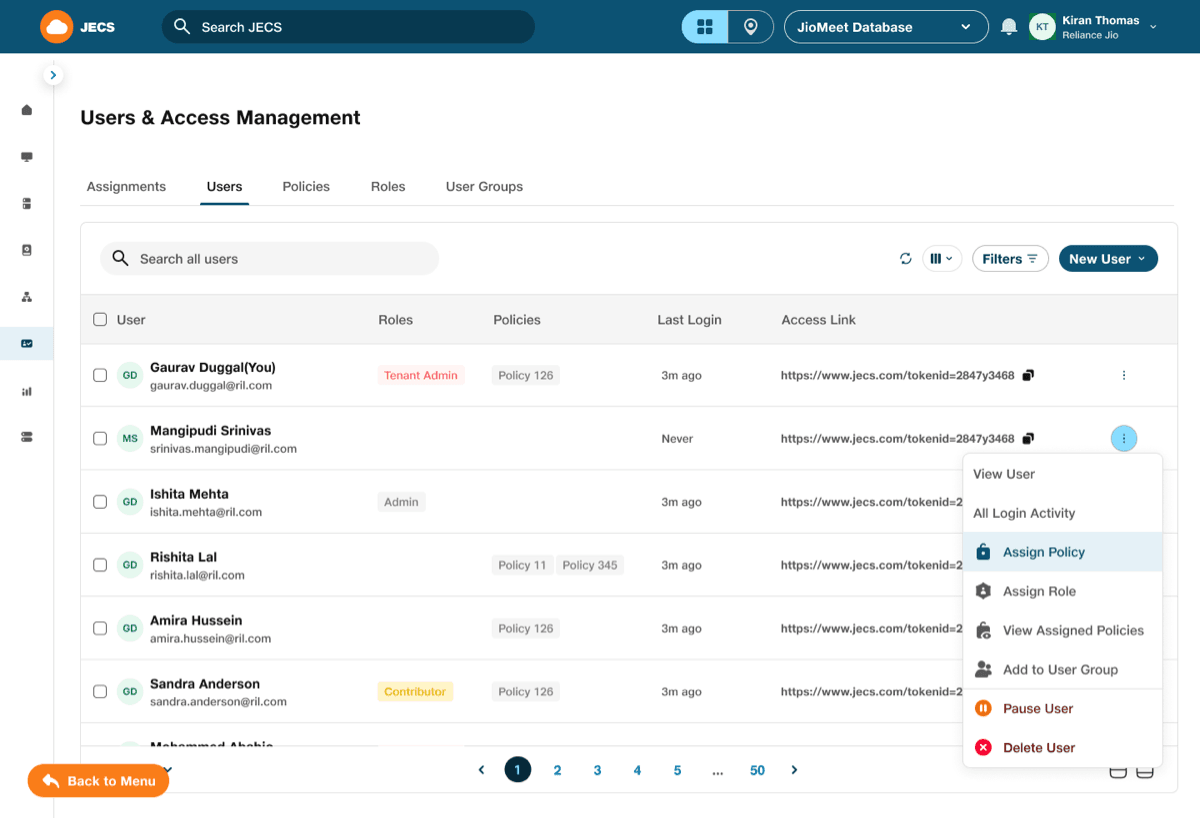The image size is (1200, 819).
Task: Open column visibility dropdown
Action: pyautogui.click(x=942, y=259)
